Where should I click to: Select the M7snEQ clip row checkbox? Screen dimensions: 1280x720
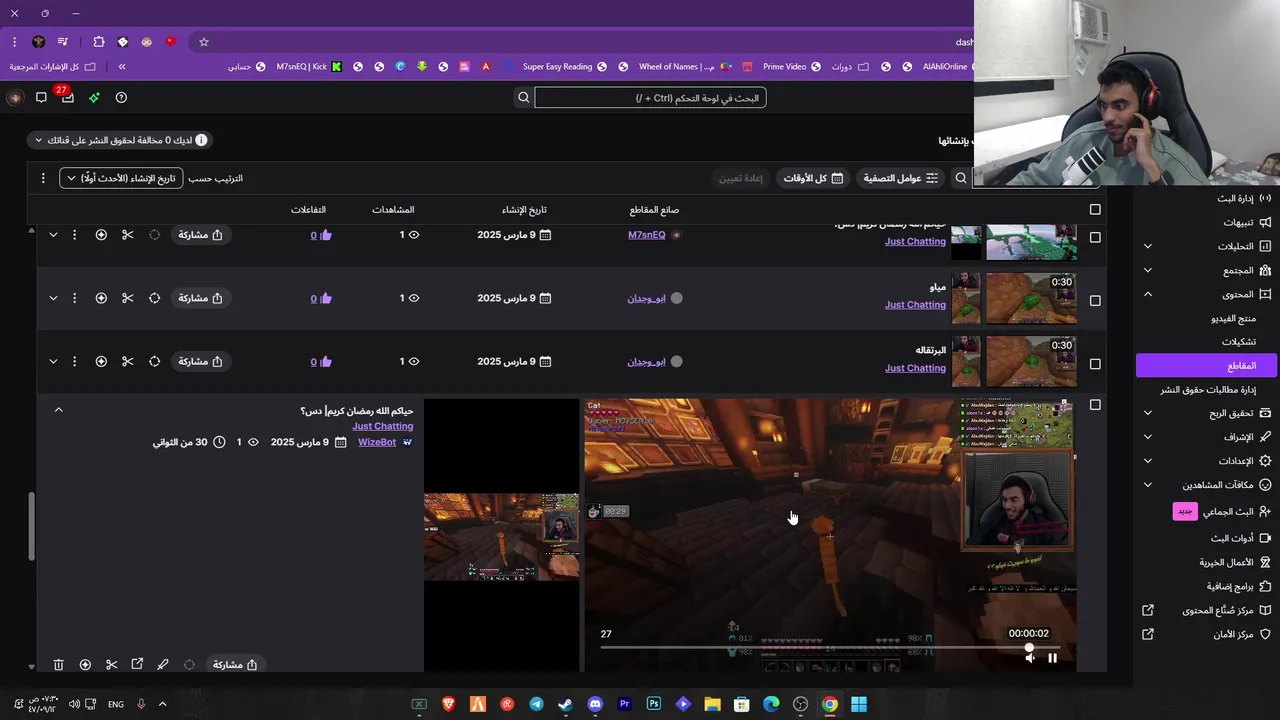(x=1095, y=238)
